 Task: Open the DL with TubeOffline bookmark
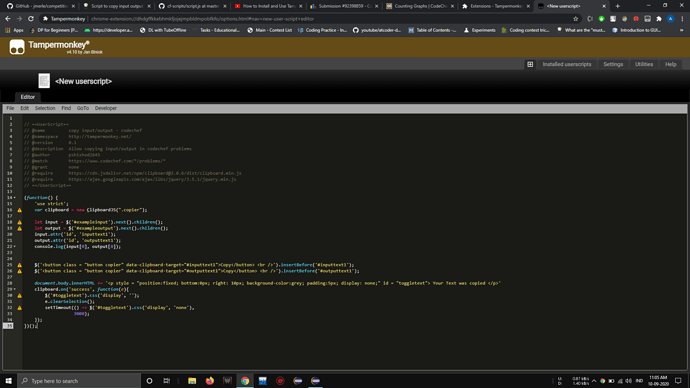pos(163,30)
